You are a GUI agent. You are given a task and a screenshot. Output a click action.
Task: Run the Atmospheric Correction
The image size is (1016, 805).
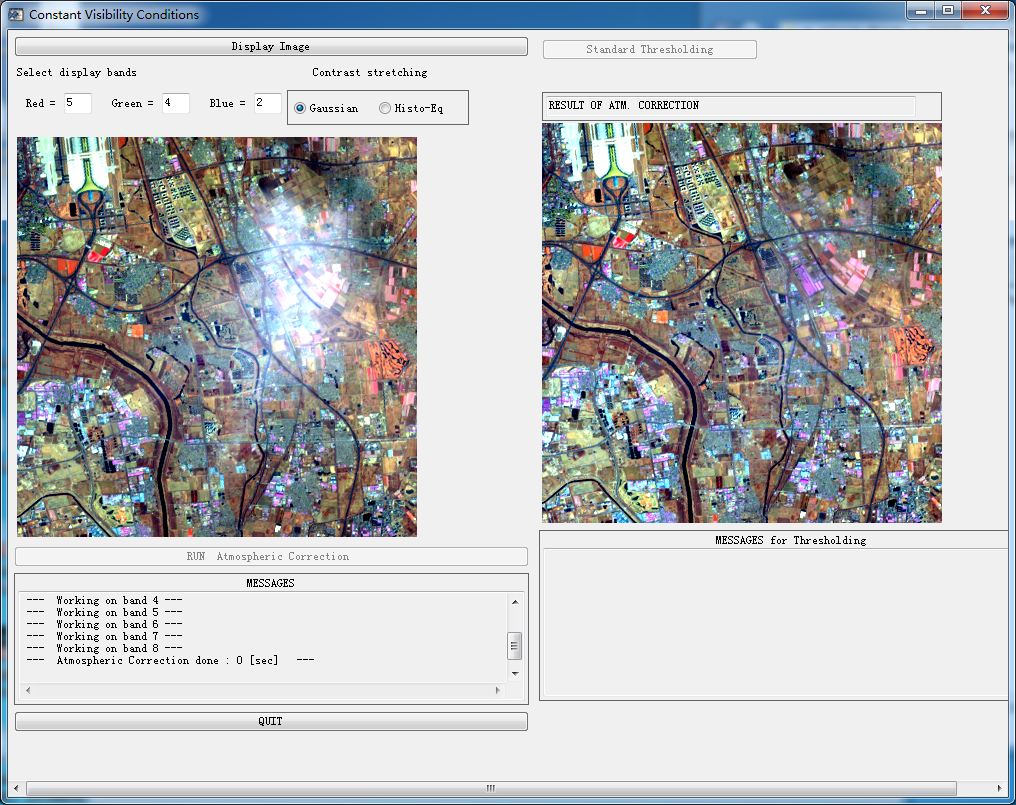[x=271, y=556]
